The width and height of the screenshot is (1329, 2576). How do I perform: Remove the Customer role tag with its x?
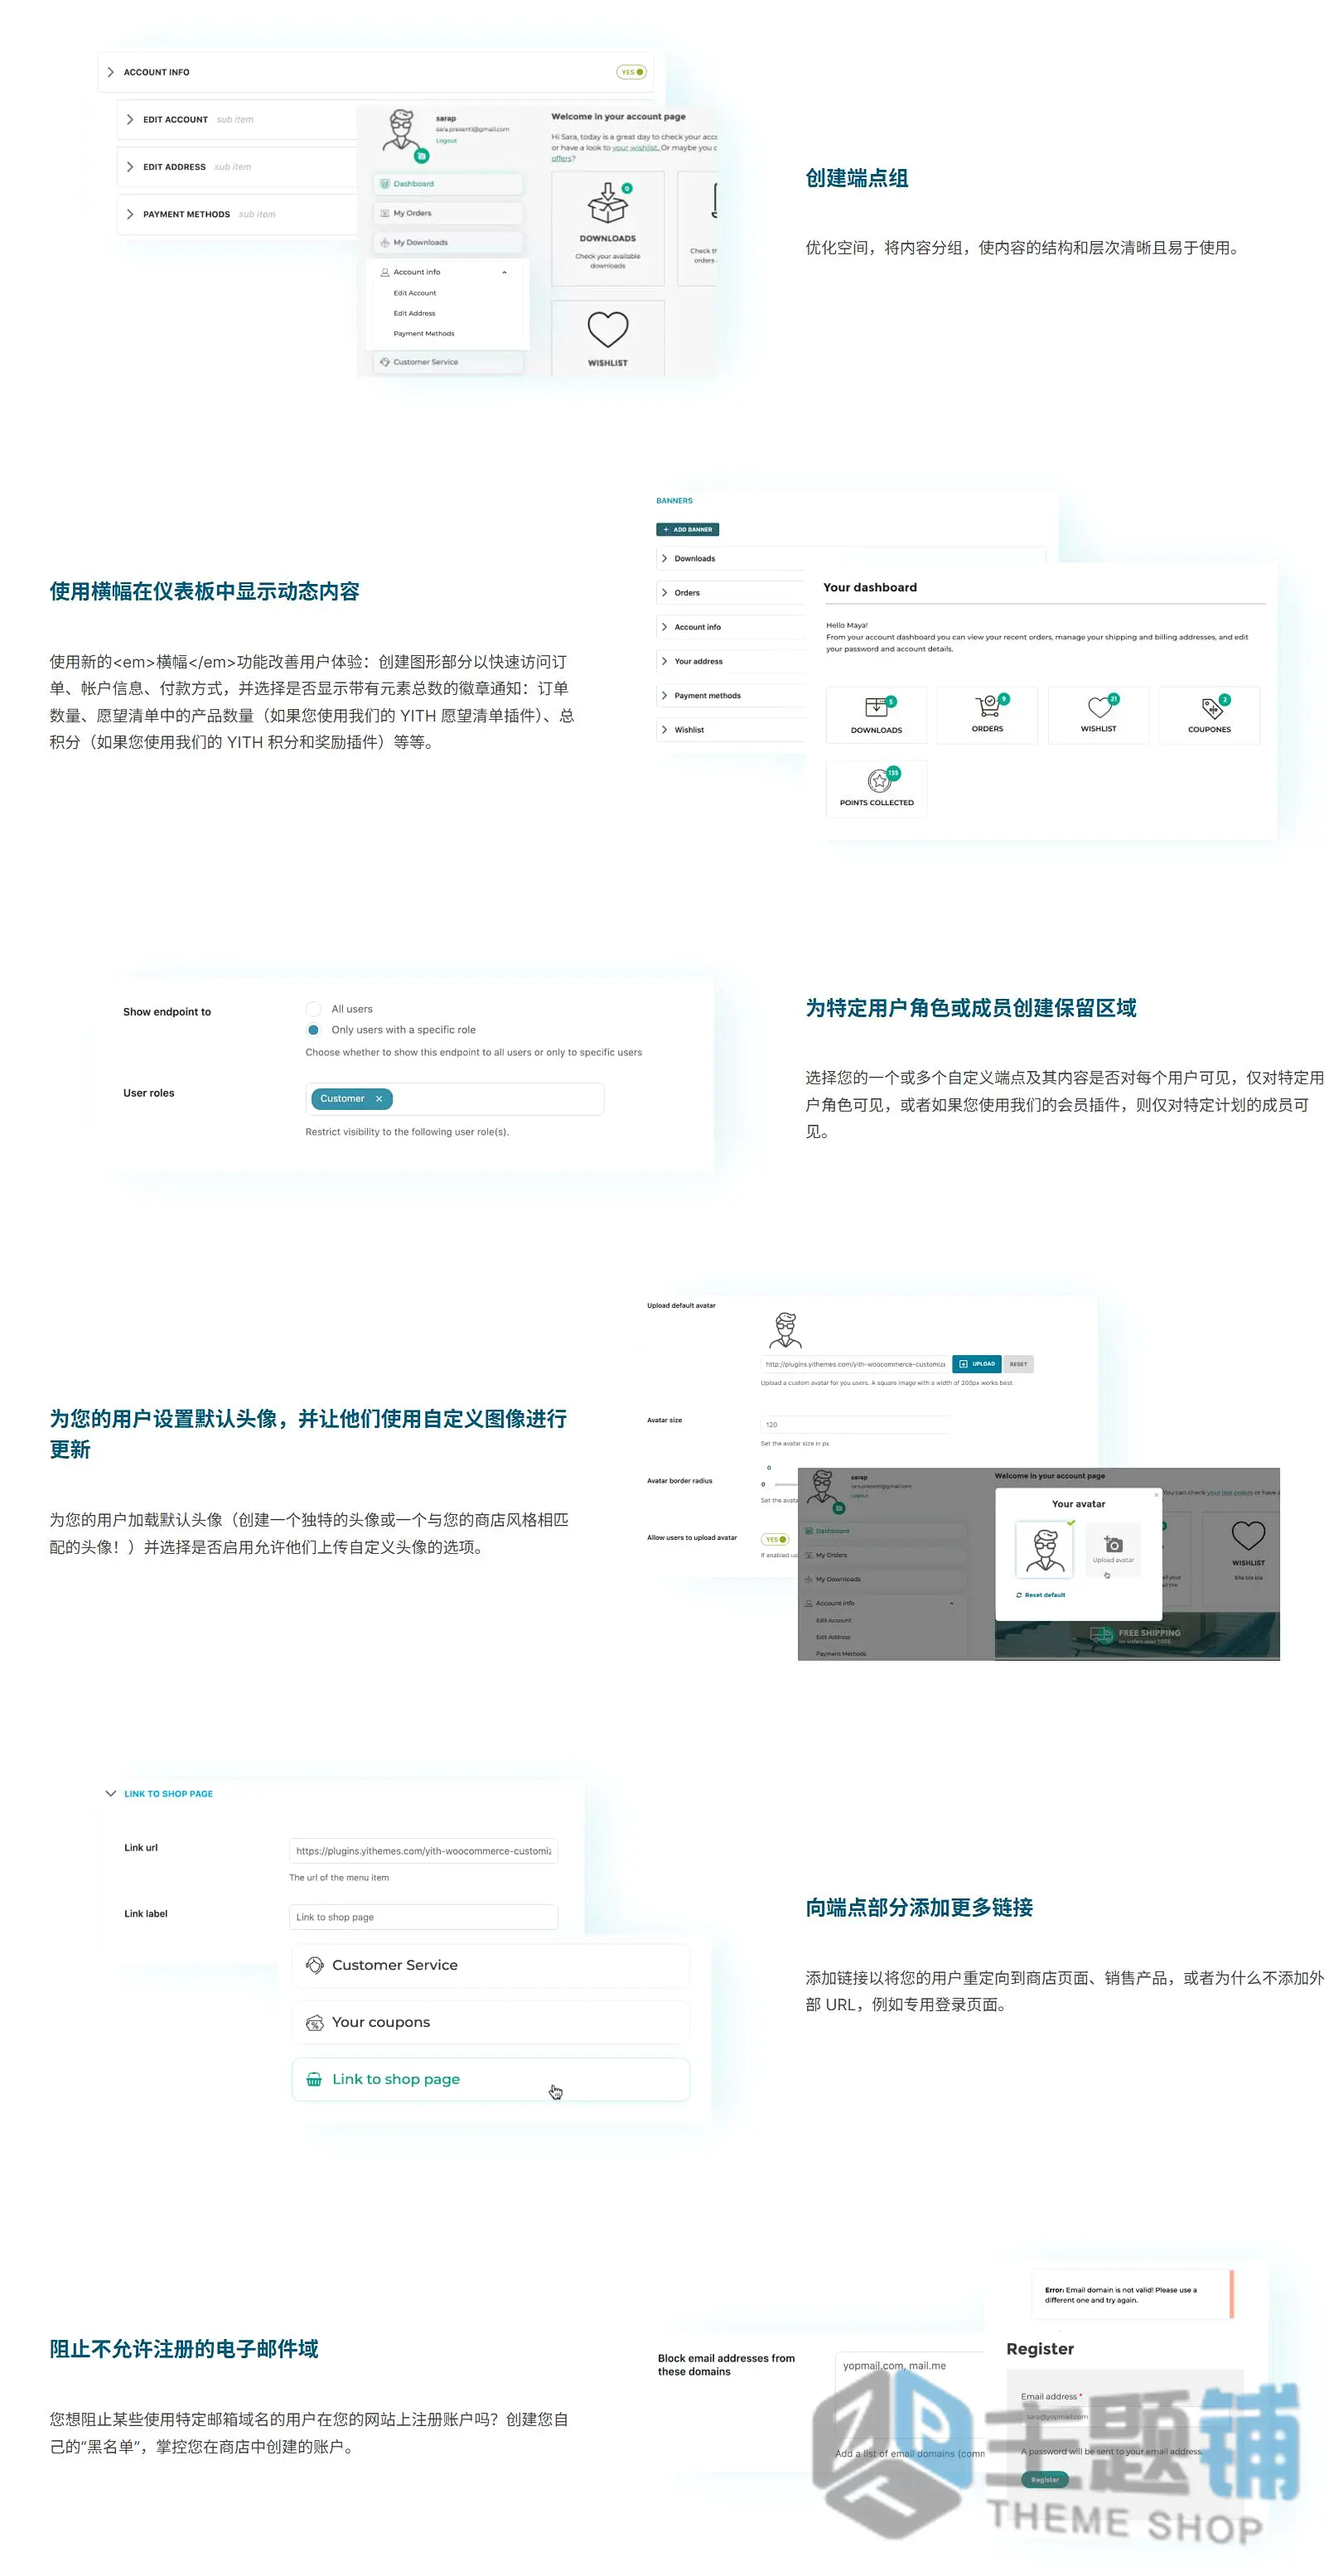[x=379, y=1099]
